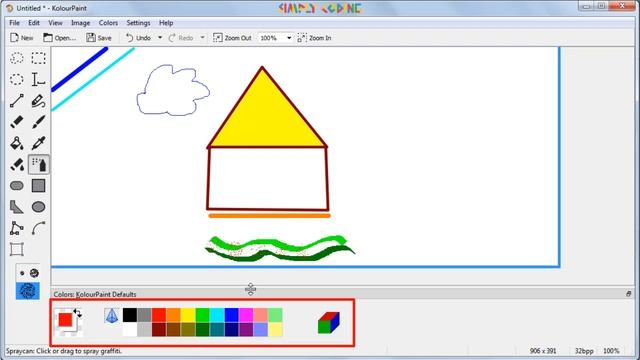640x360 pixels.
Task: Click the square-with-corner-handles tool below Connected Lines
Action: pos(17,249)
